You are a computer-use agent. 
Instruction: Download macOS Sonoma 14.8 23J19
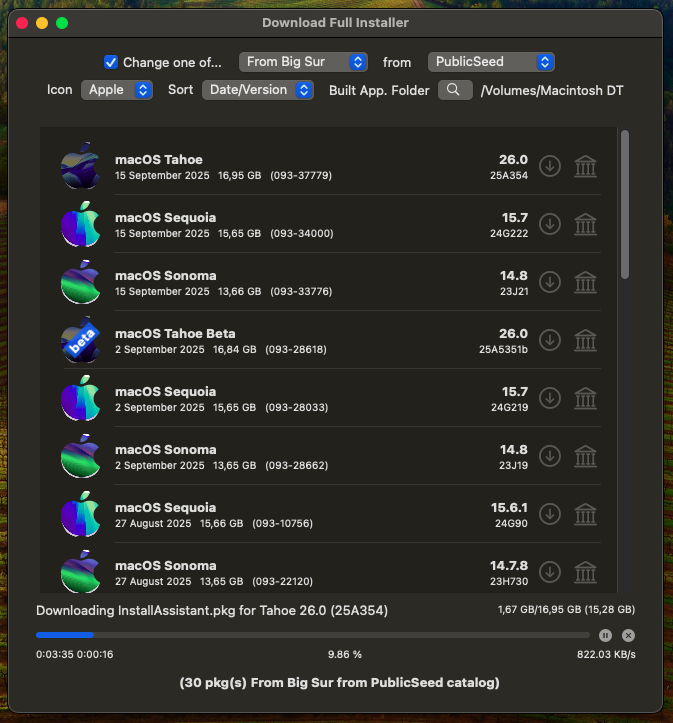point(550,456)
